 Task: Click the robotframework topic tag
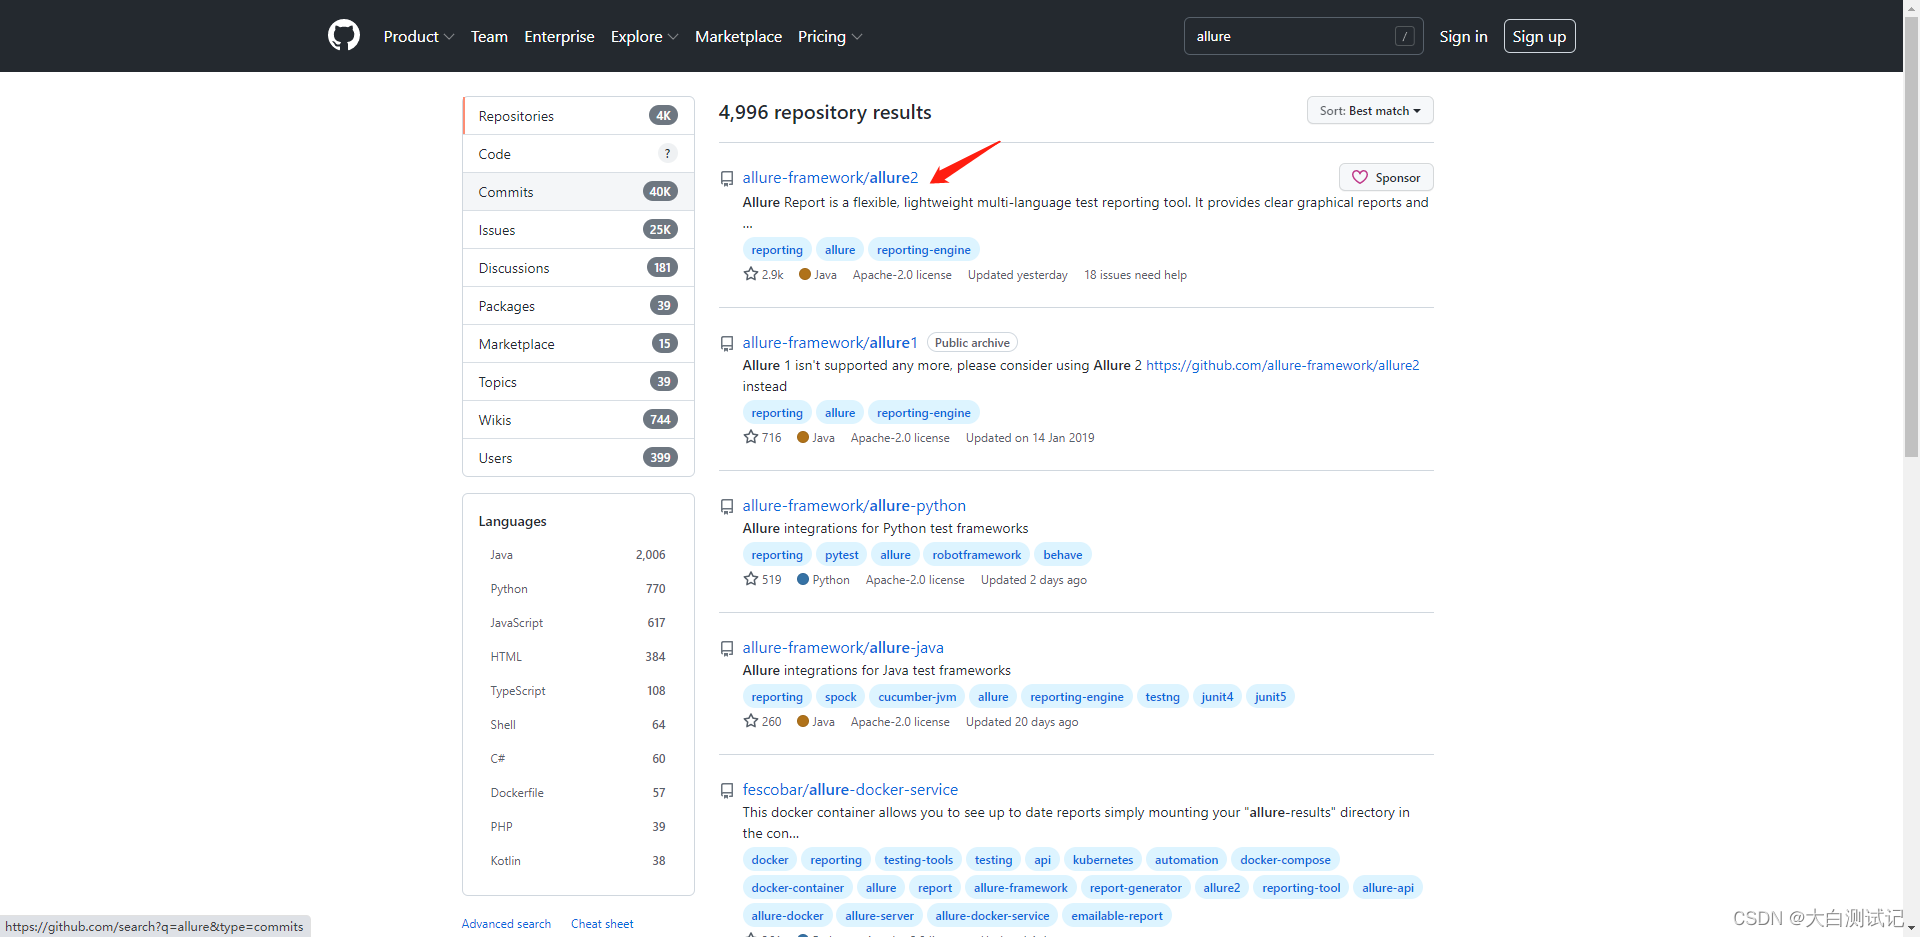[x=977, y=555]
